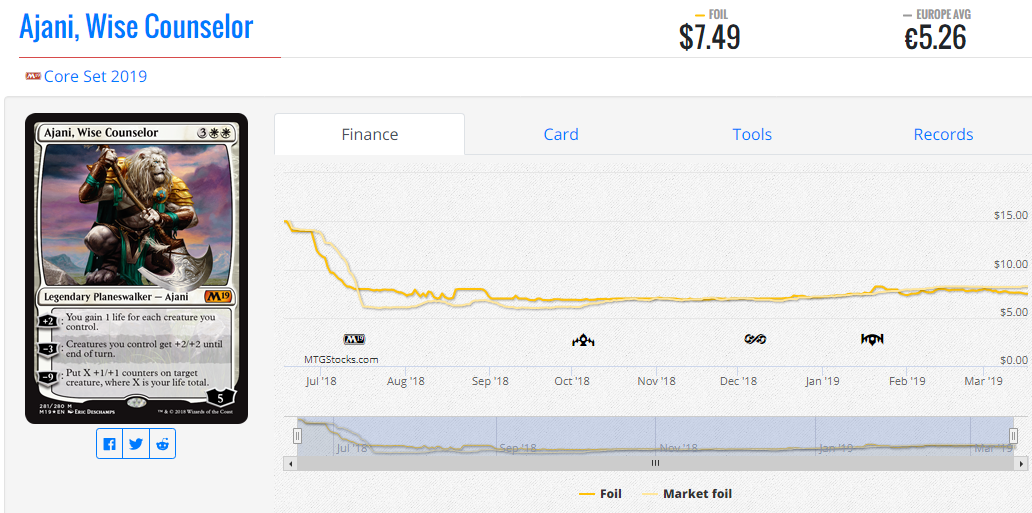This screenshot has width=1032, height=513.
Task: Click the navigator scrollbar thumb
Action: pos(655,463)
